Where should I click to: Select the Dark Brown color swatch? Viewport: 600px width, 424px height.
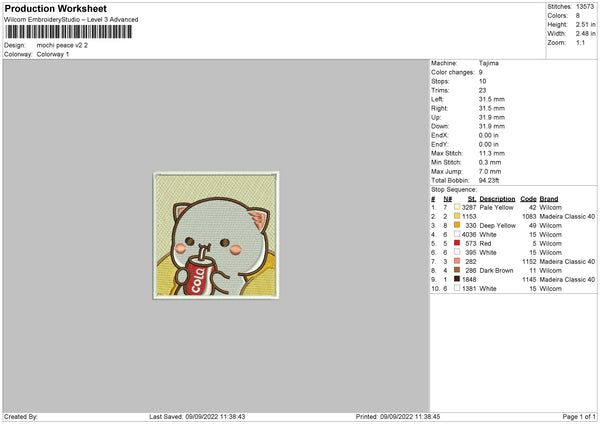(457, 270)
